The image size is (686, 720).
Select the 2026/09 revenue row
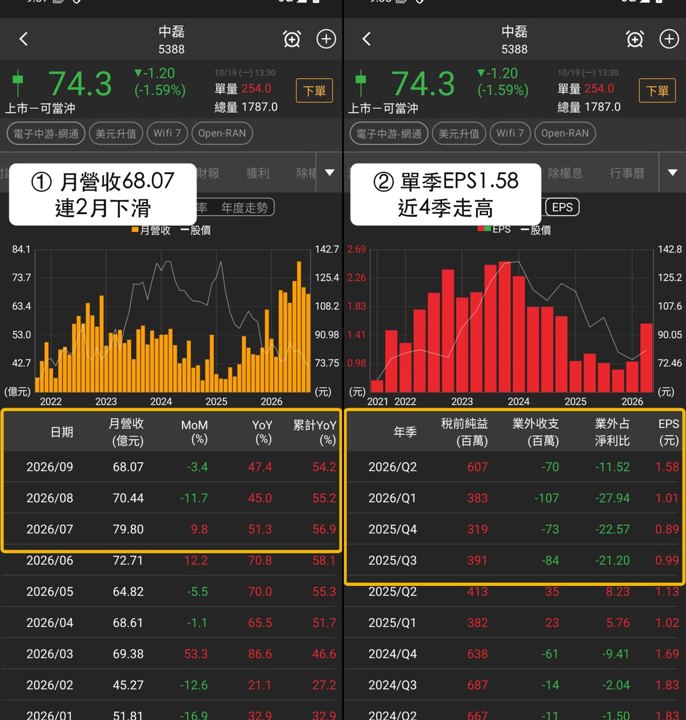point(171,467)
